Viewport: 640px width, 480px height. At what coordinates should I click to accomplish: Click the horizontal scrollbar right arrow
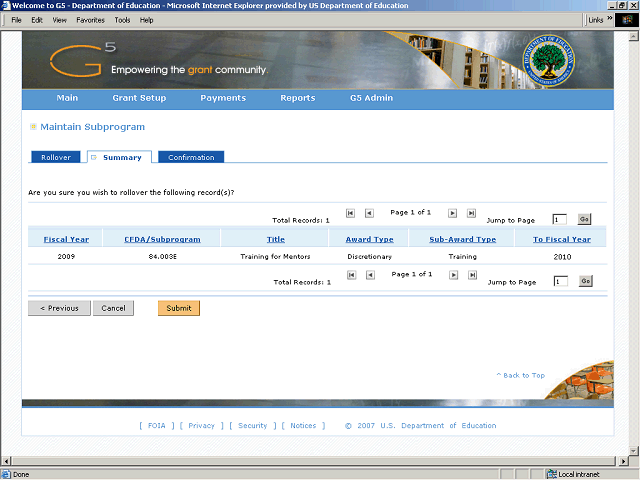tap(623, 461)
